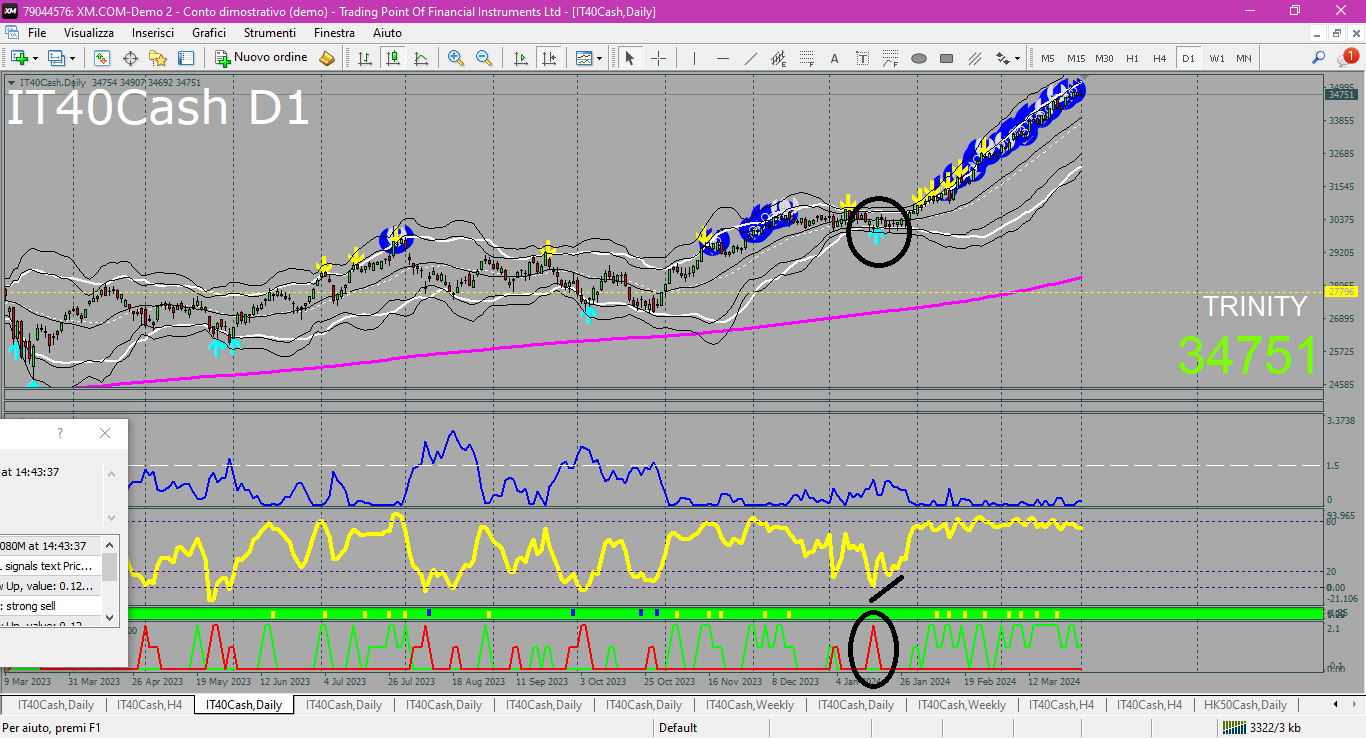Open Market Watch panel icon
This screenshot has width=1366, height=738.
point(102,58)
